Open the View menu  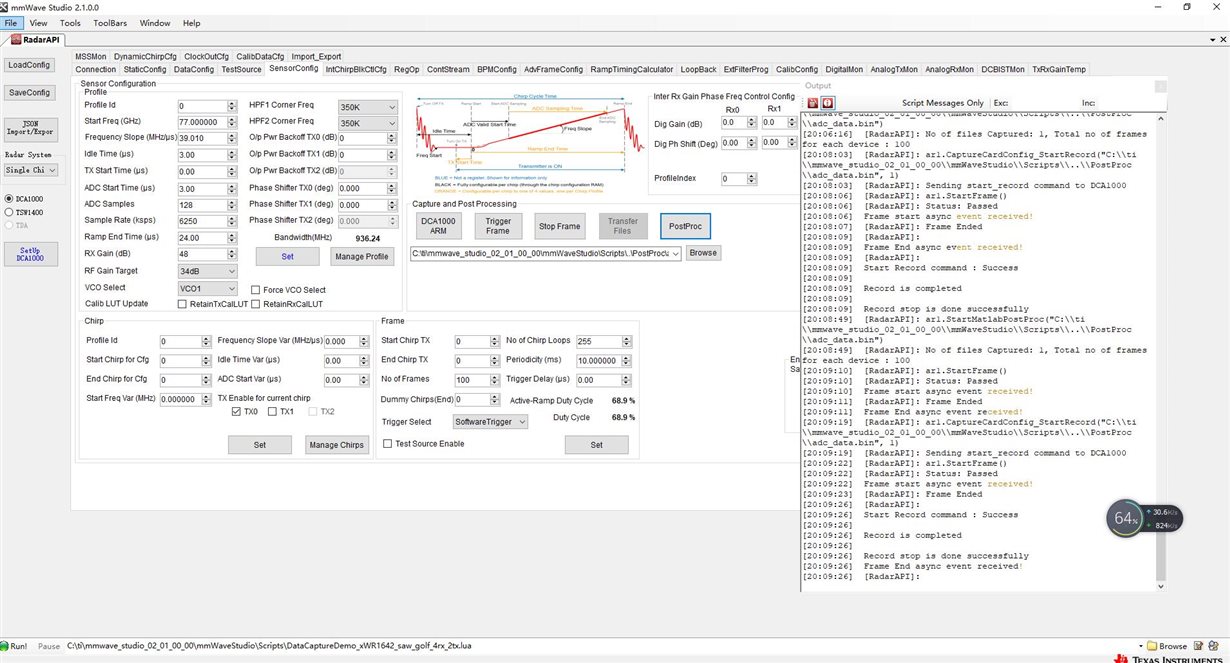click(x=38, y=23)
